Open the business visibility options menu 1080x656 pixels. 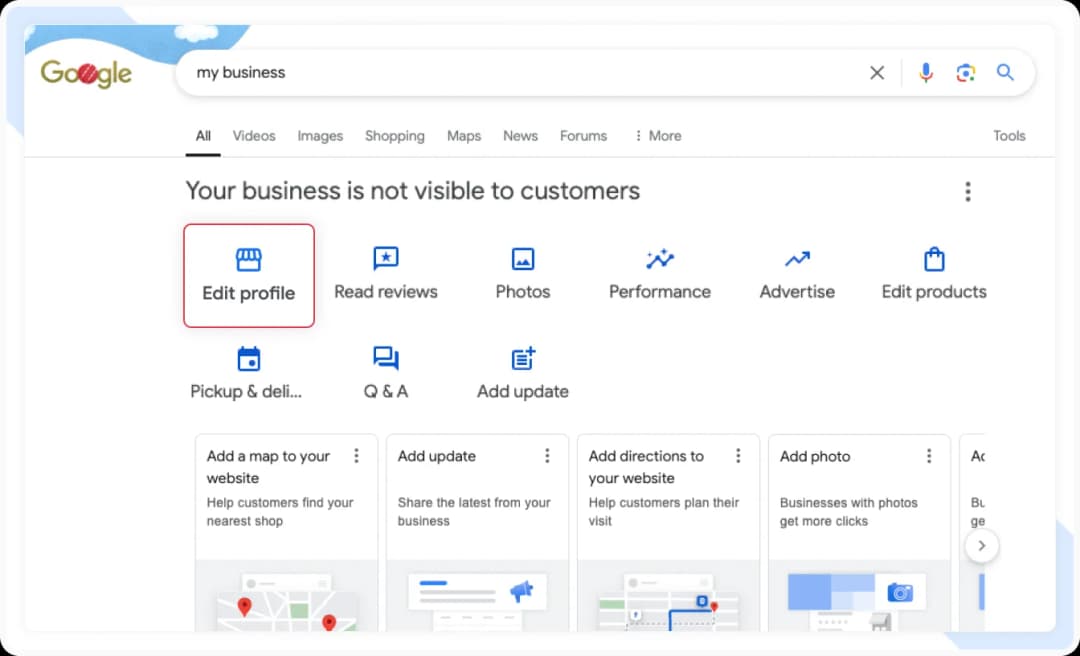[968, 190]
